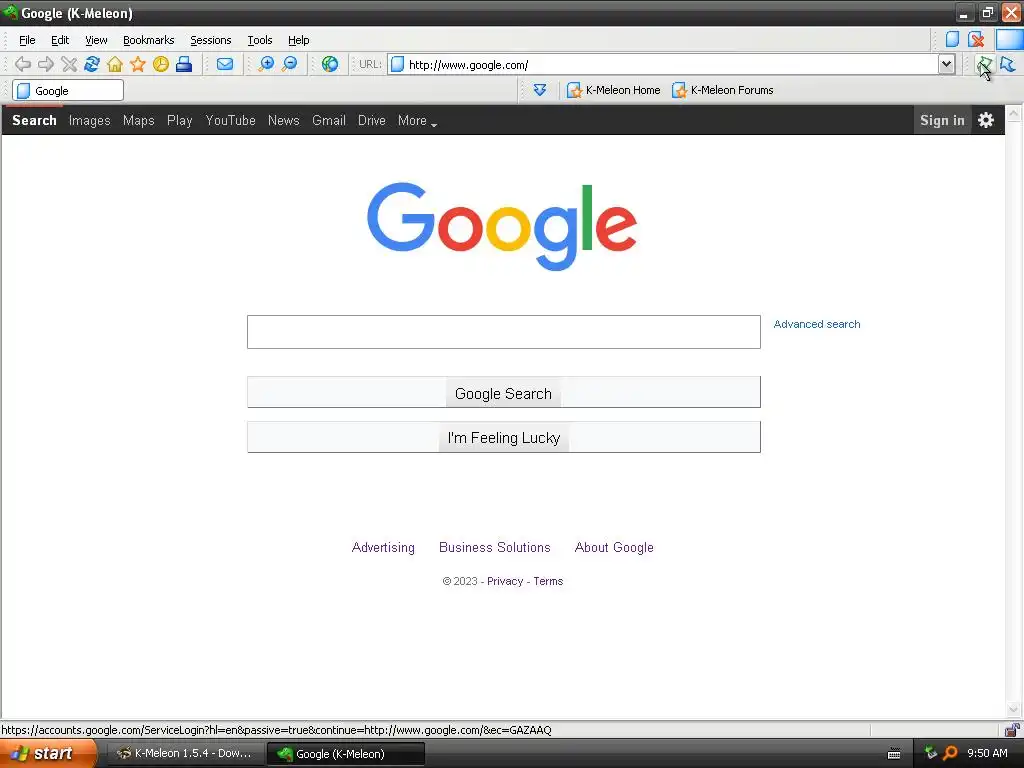Screen dimensions: 1024x768
Task: Click the scrollbar up arrow
Action: 1014,114
